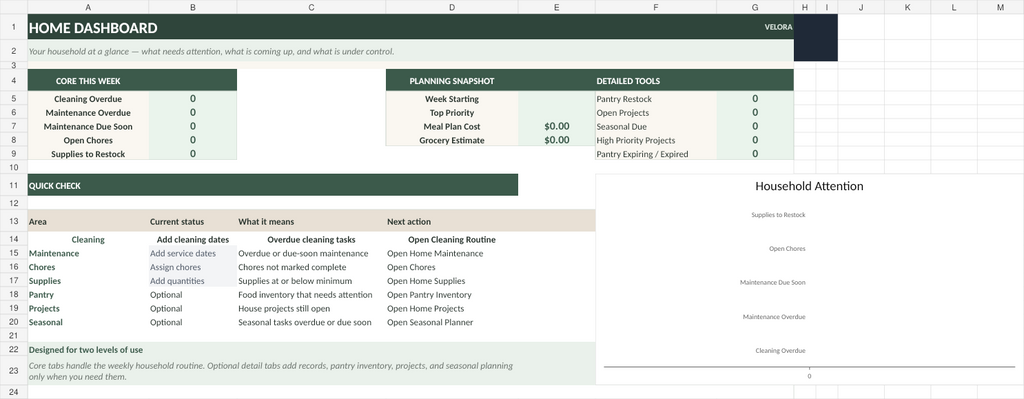
Task: Select the High Priority Projects label
Action: click(656, 140)
